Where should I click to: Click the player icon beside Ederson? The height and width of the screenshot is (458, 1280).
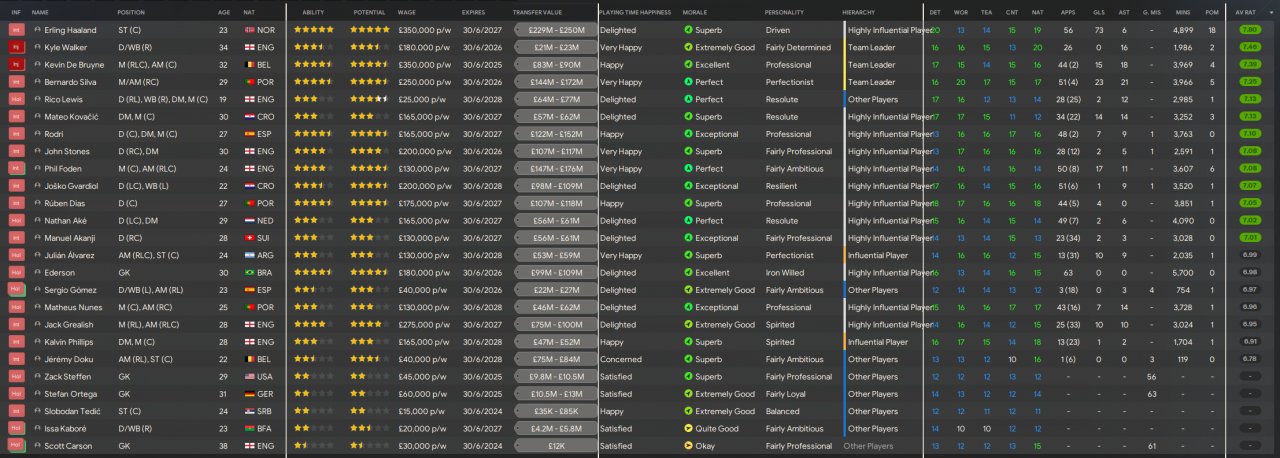[x=37, y=272]
